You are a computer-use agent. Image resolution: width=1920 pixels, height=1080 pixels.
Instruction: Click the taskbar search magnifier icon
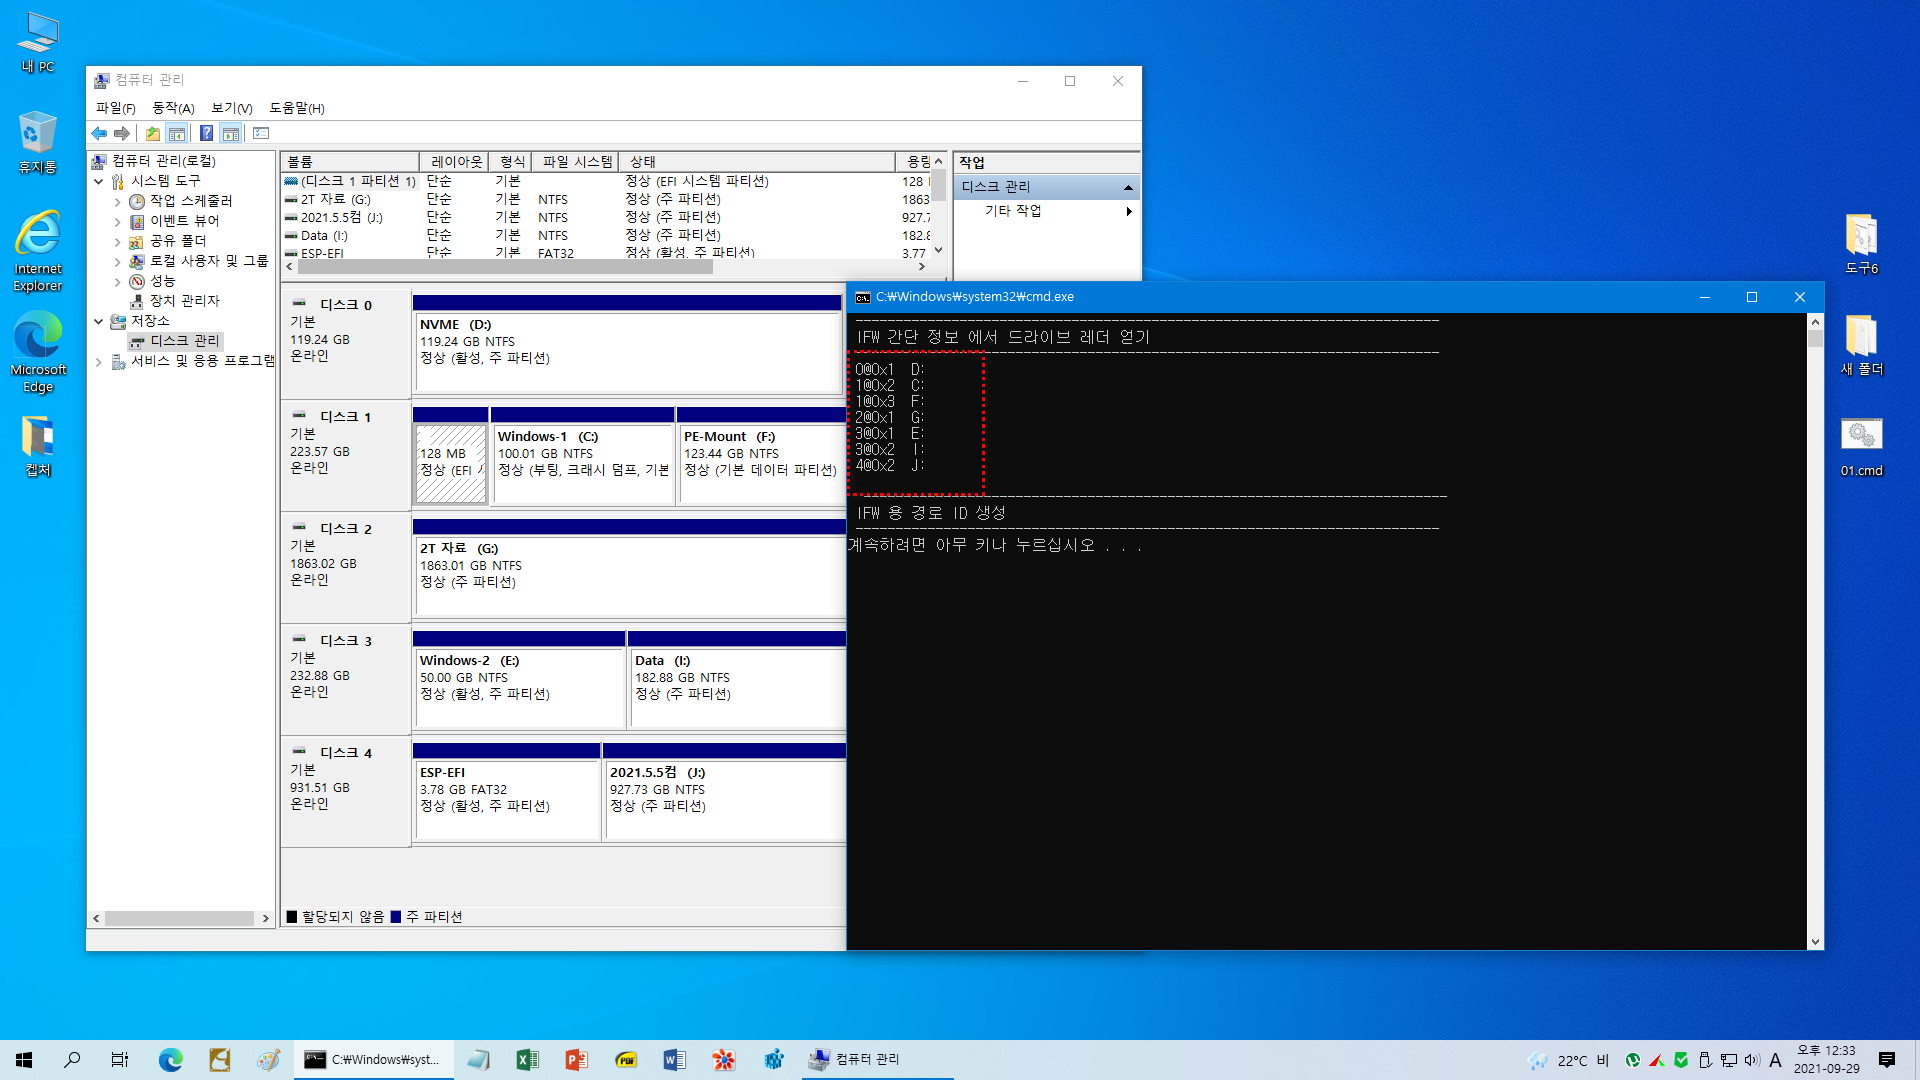72,1060
